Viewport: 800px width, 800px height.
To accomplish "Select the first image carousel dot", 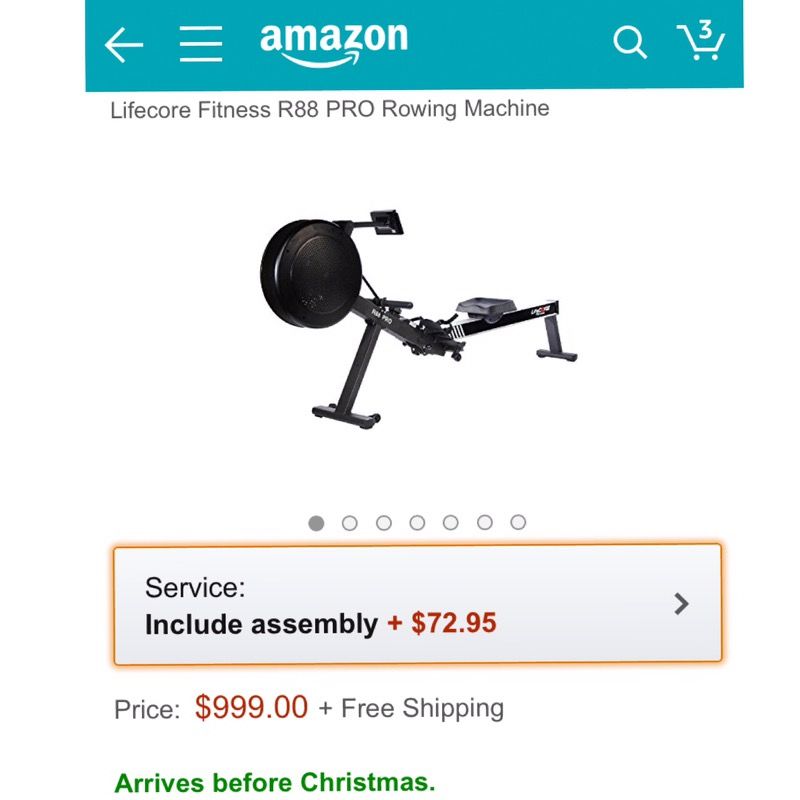I will coord(316,523).
